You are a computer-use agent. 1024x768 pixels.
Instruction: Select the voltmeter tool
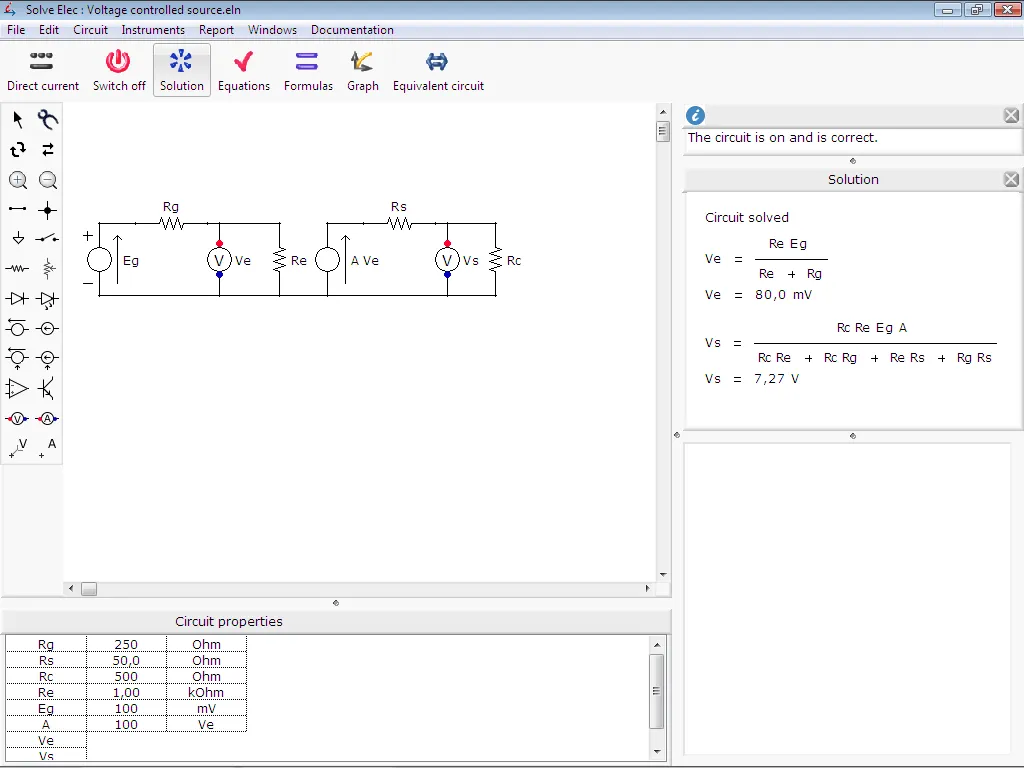[16, 418]
